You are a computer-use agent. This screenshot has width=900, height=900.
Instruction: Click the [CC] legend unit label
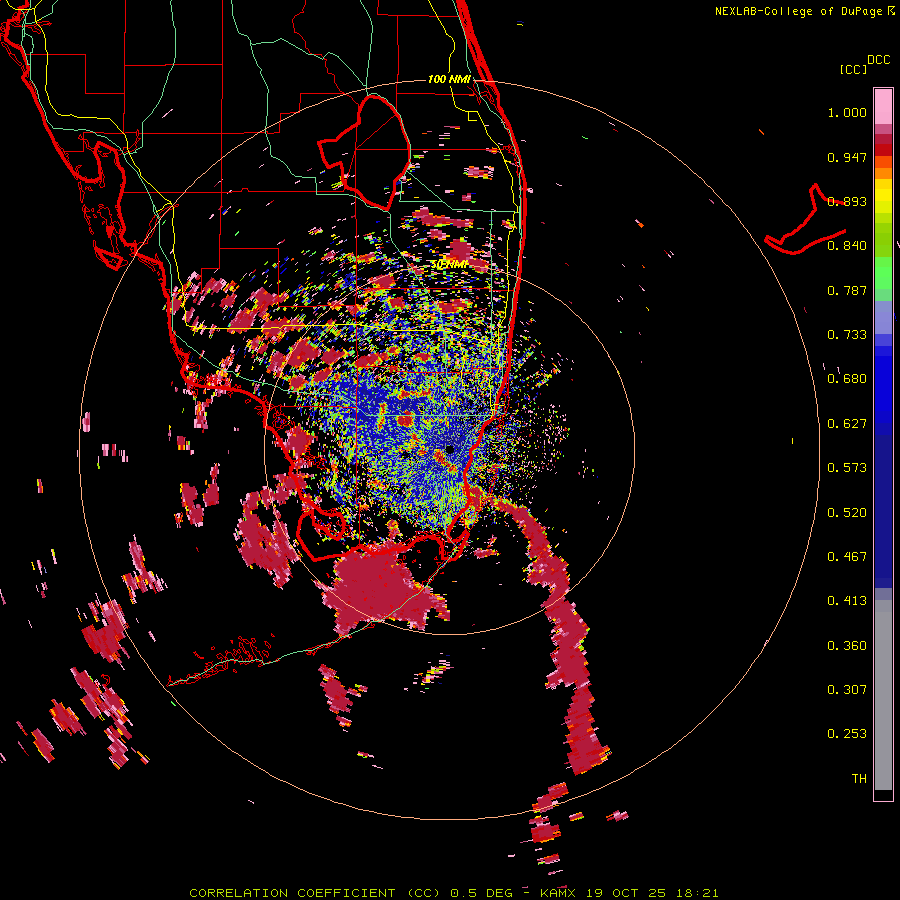tap(853, 69)
